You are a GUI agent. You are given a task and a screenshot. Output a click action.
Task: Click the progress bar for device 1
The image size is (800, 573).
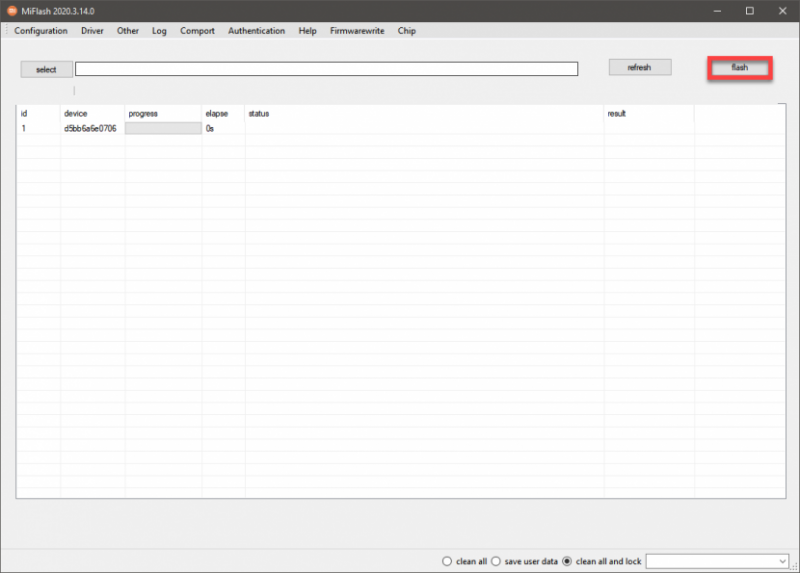[163, 128]
